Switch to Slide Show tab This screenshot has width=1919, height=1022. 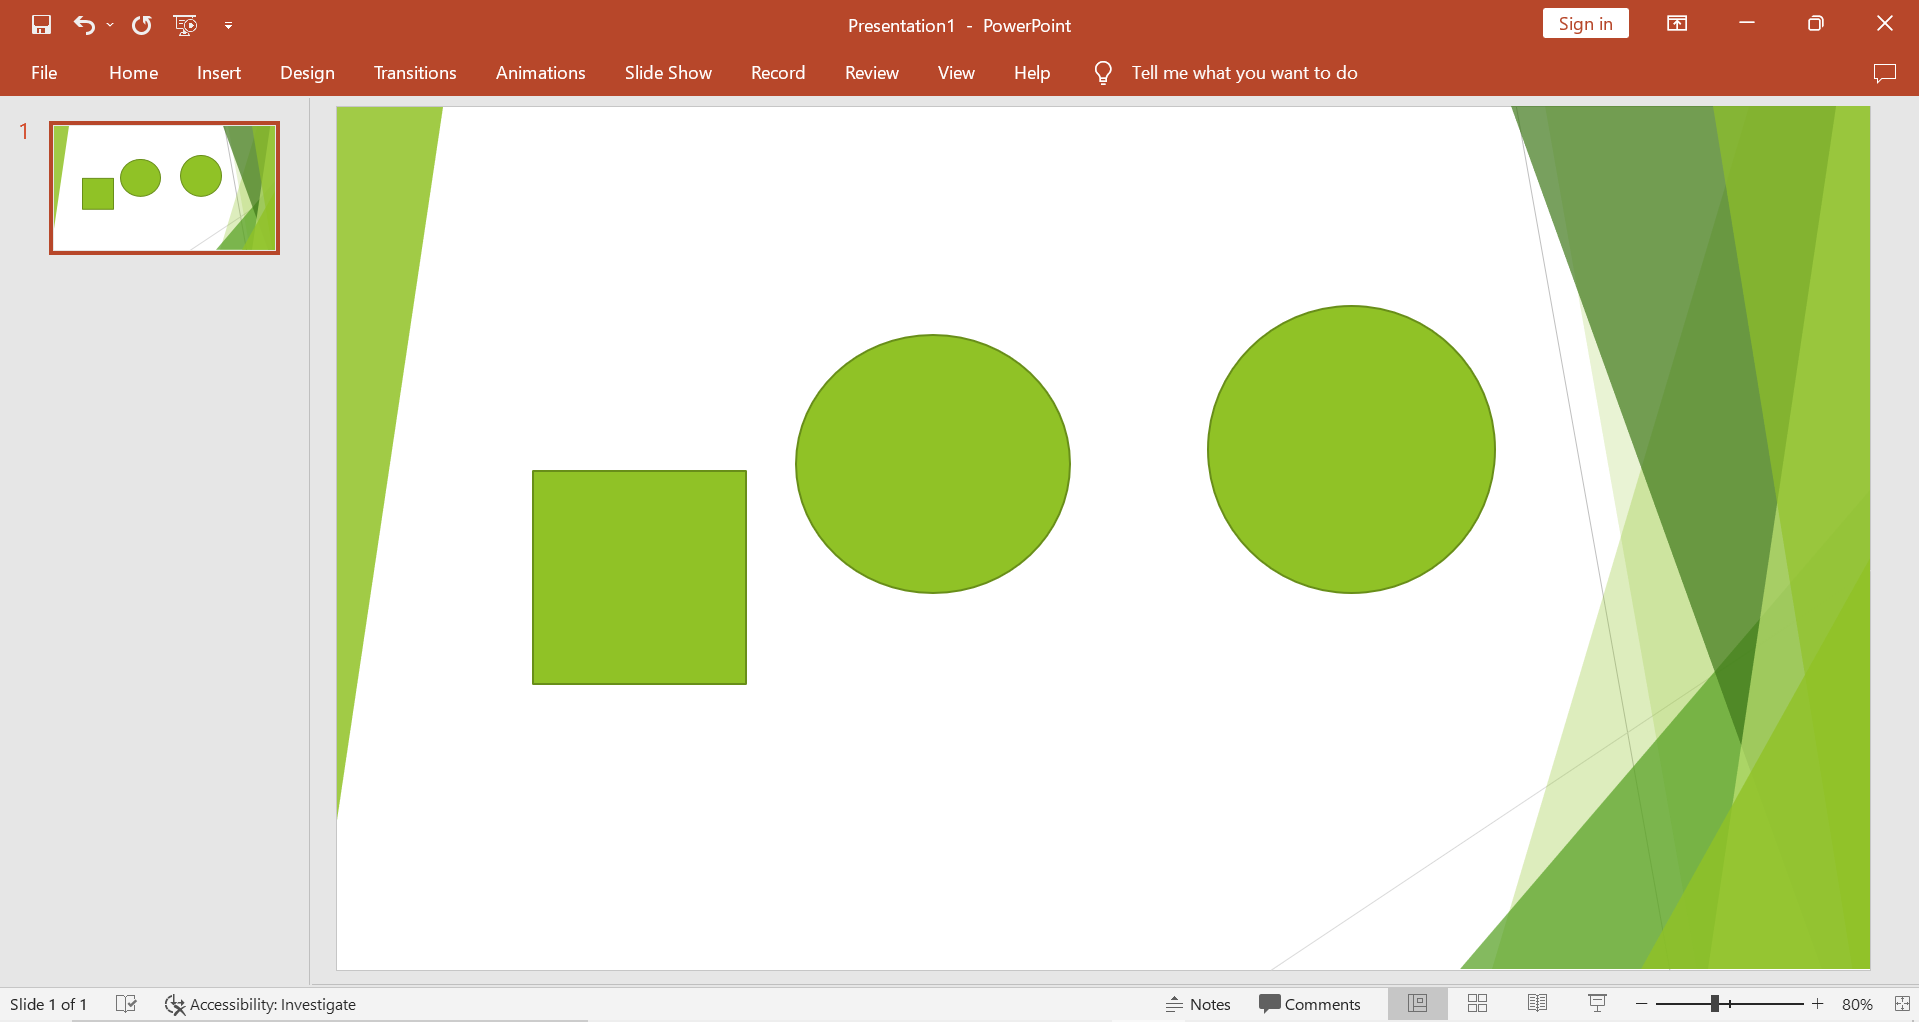(668, 73)
